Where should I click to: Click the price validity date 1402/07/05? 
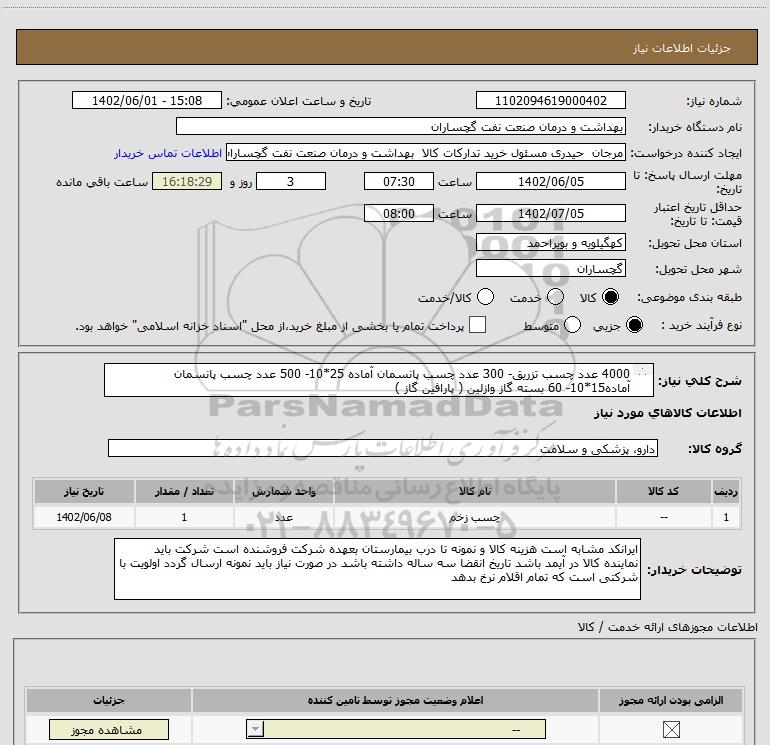click(550, 214)
